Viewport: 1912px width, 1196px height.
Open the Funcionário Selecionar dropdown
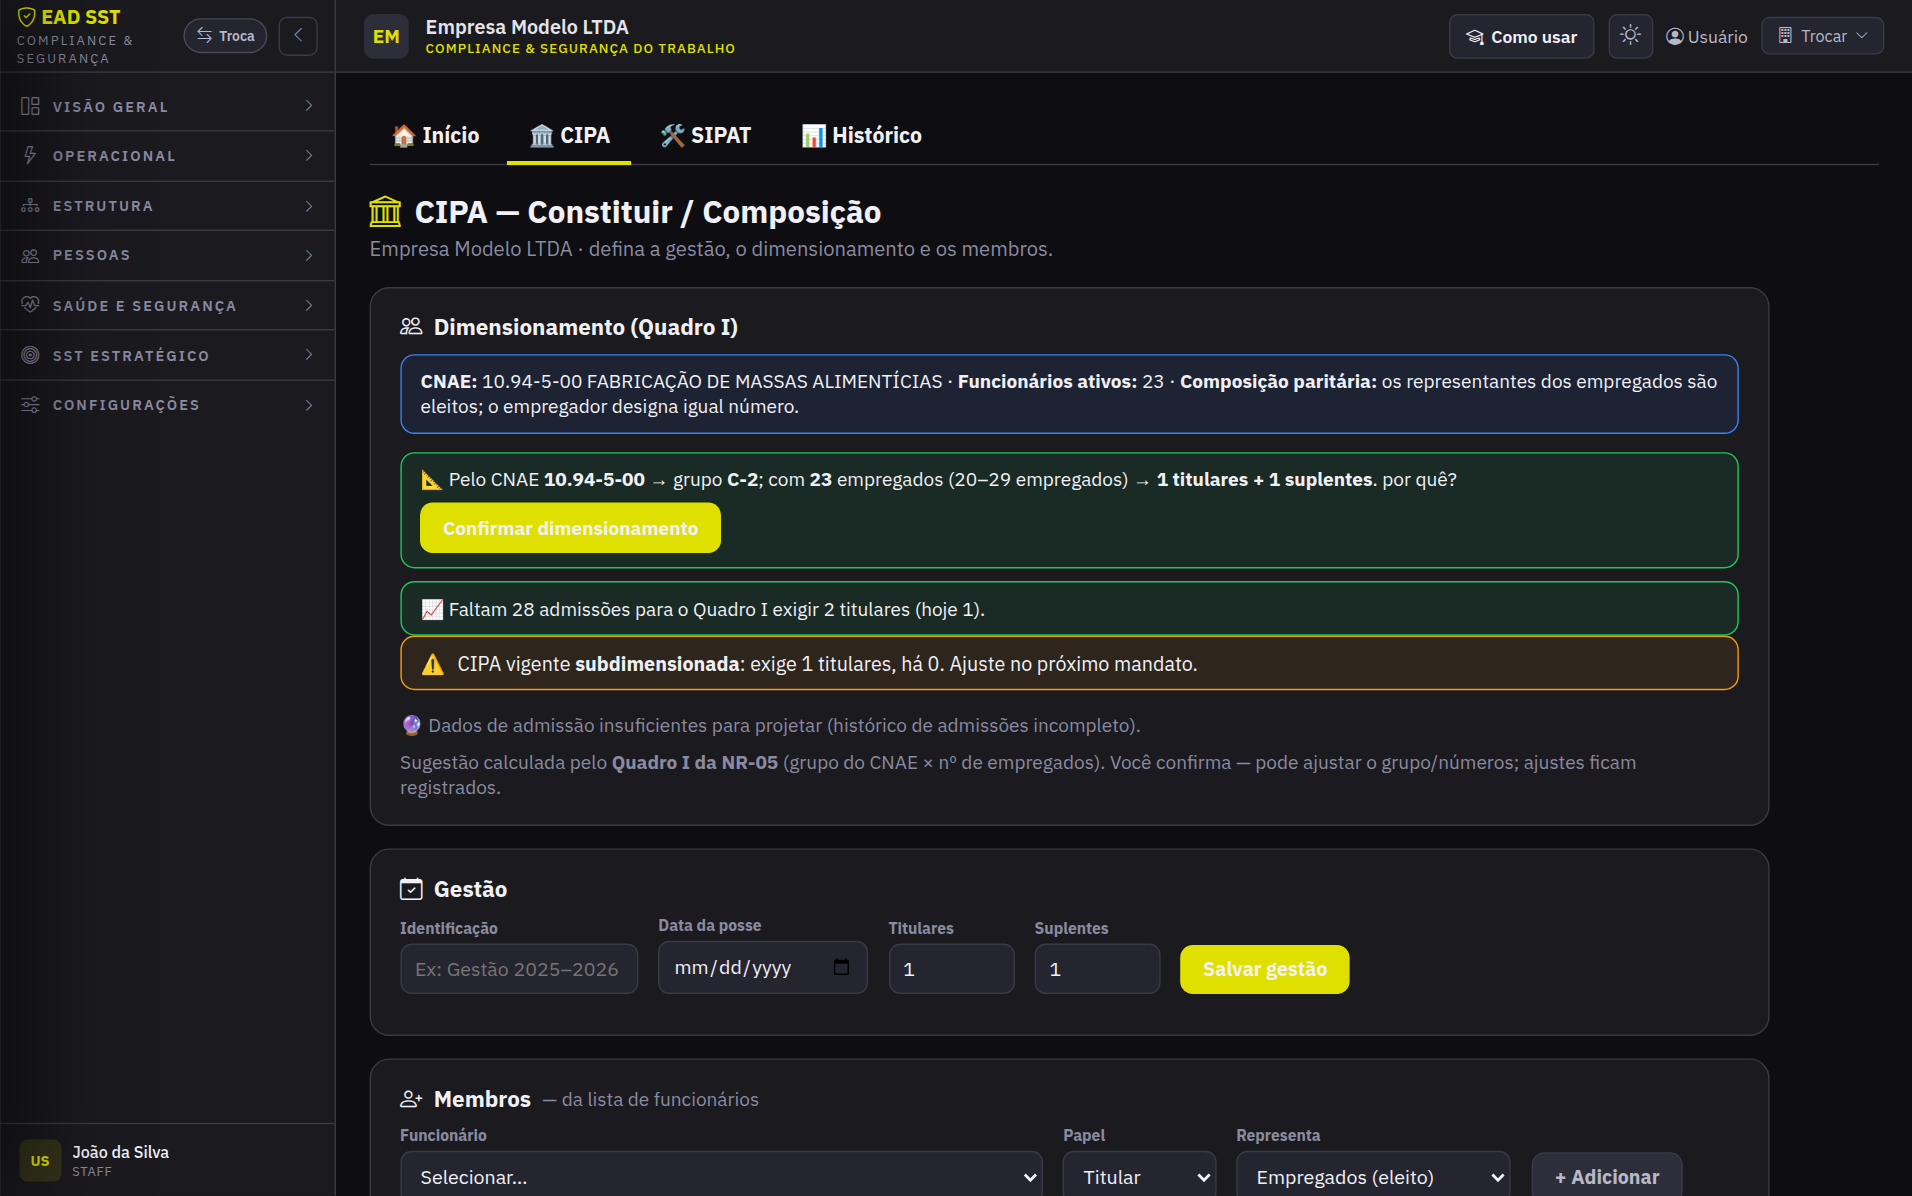[x=721, y=1174]
